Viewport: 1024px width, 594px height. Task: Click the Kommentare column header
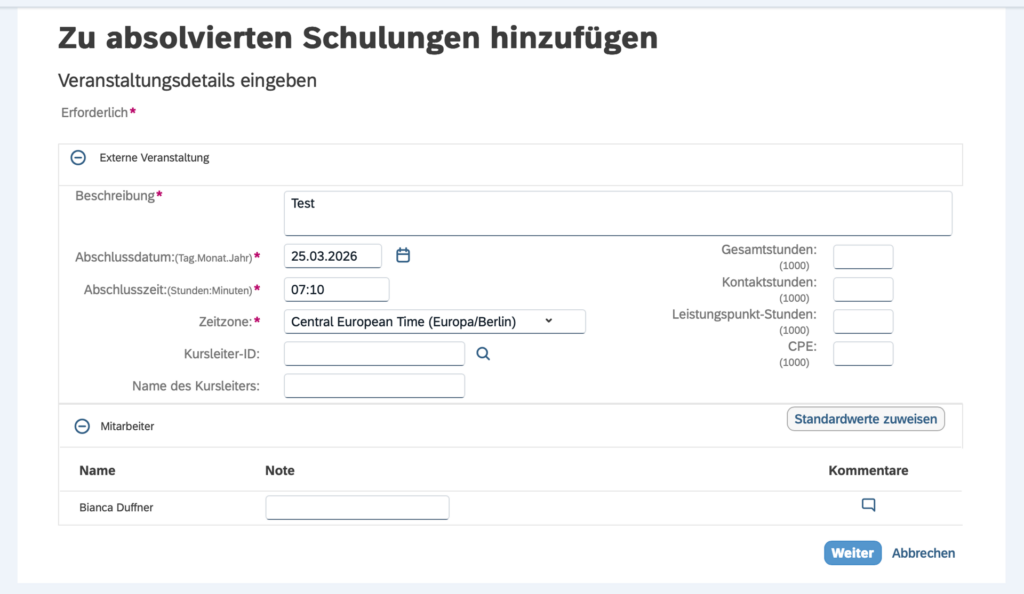pyautogui.click(x=868, y=470)
